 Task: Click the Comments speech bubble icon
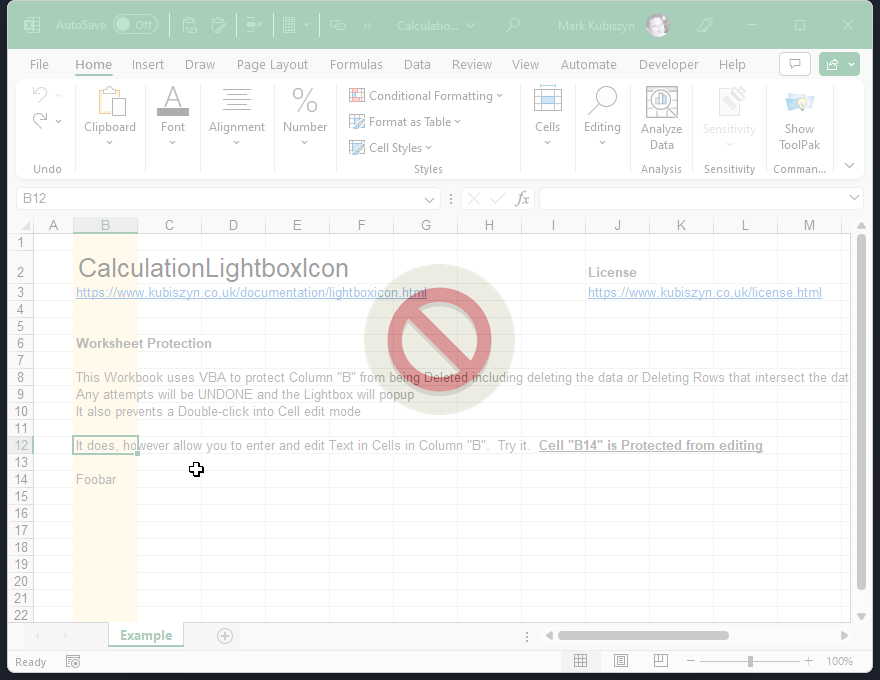tap(795, 64)
